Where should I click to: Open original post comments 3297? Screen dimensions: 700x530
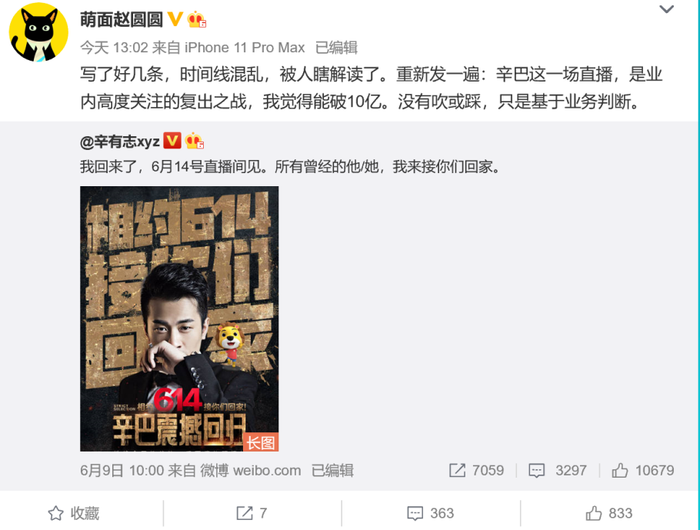(557, 470)
